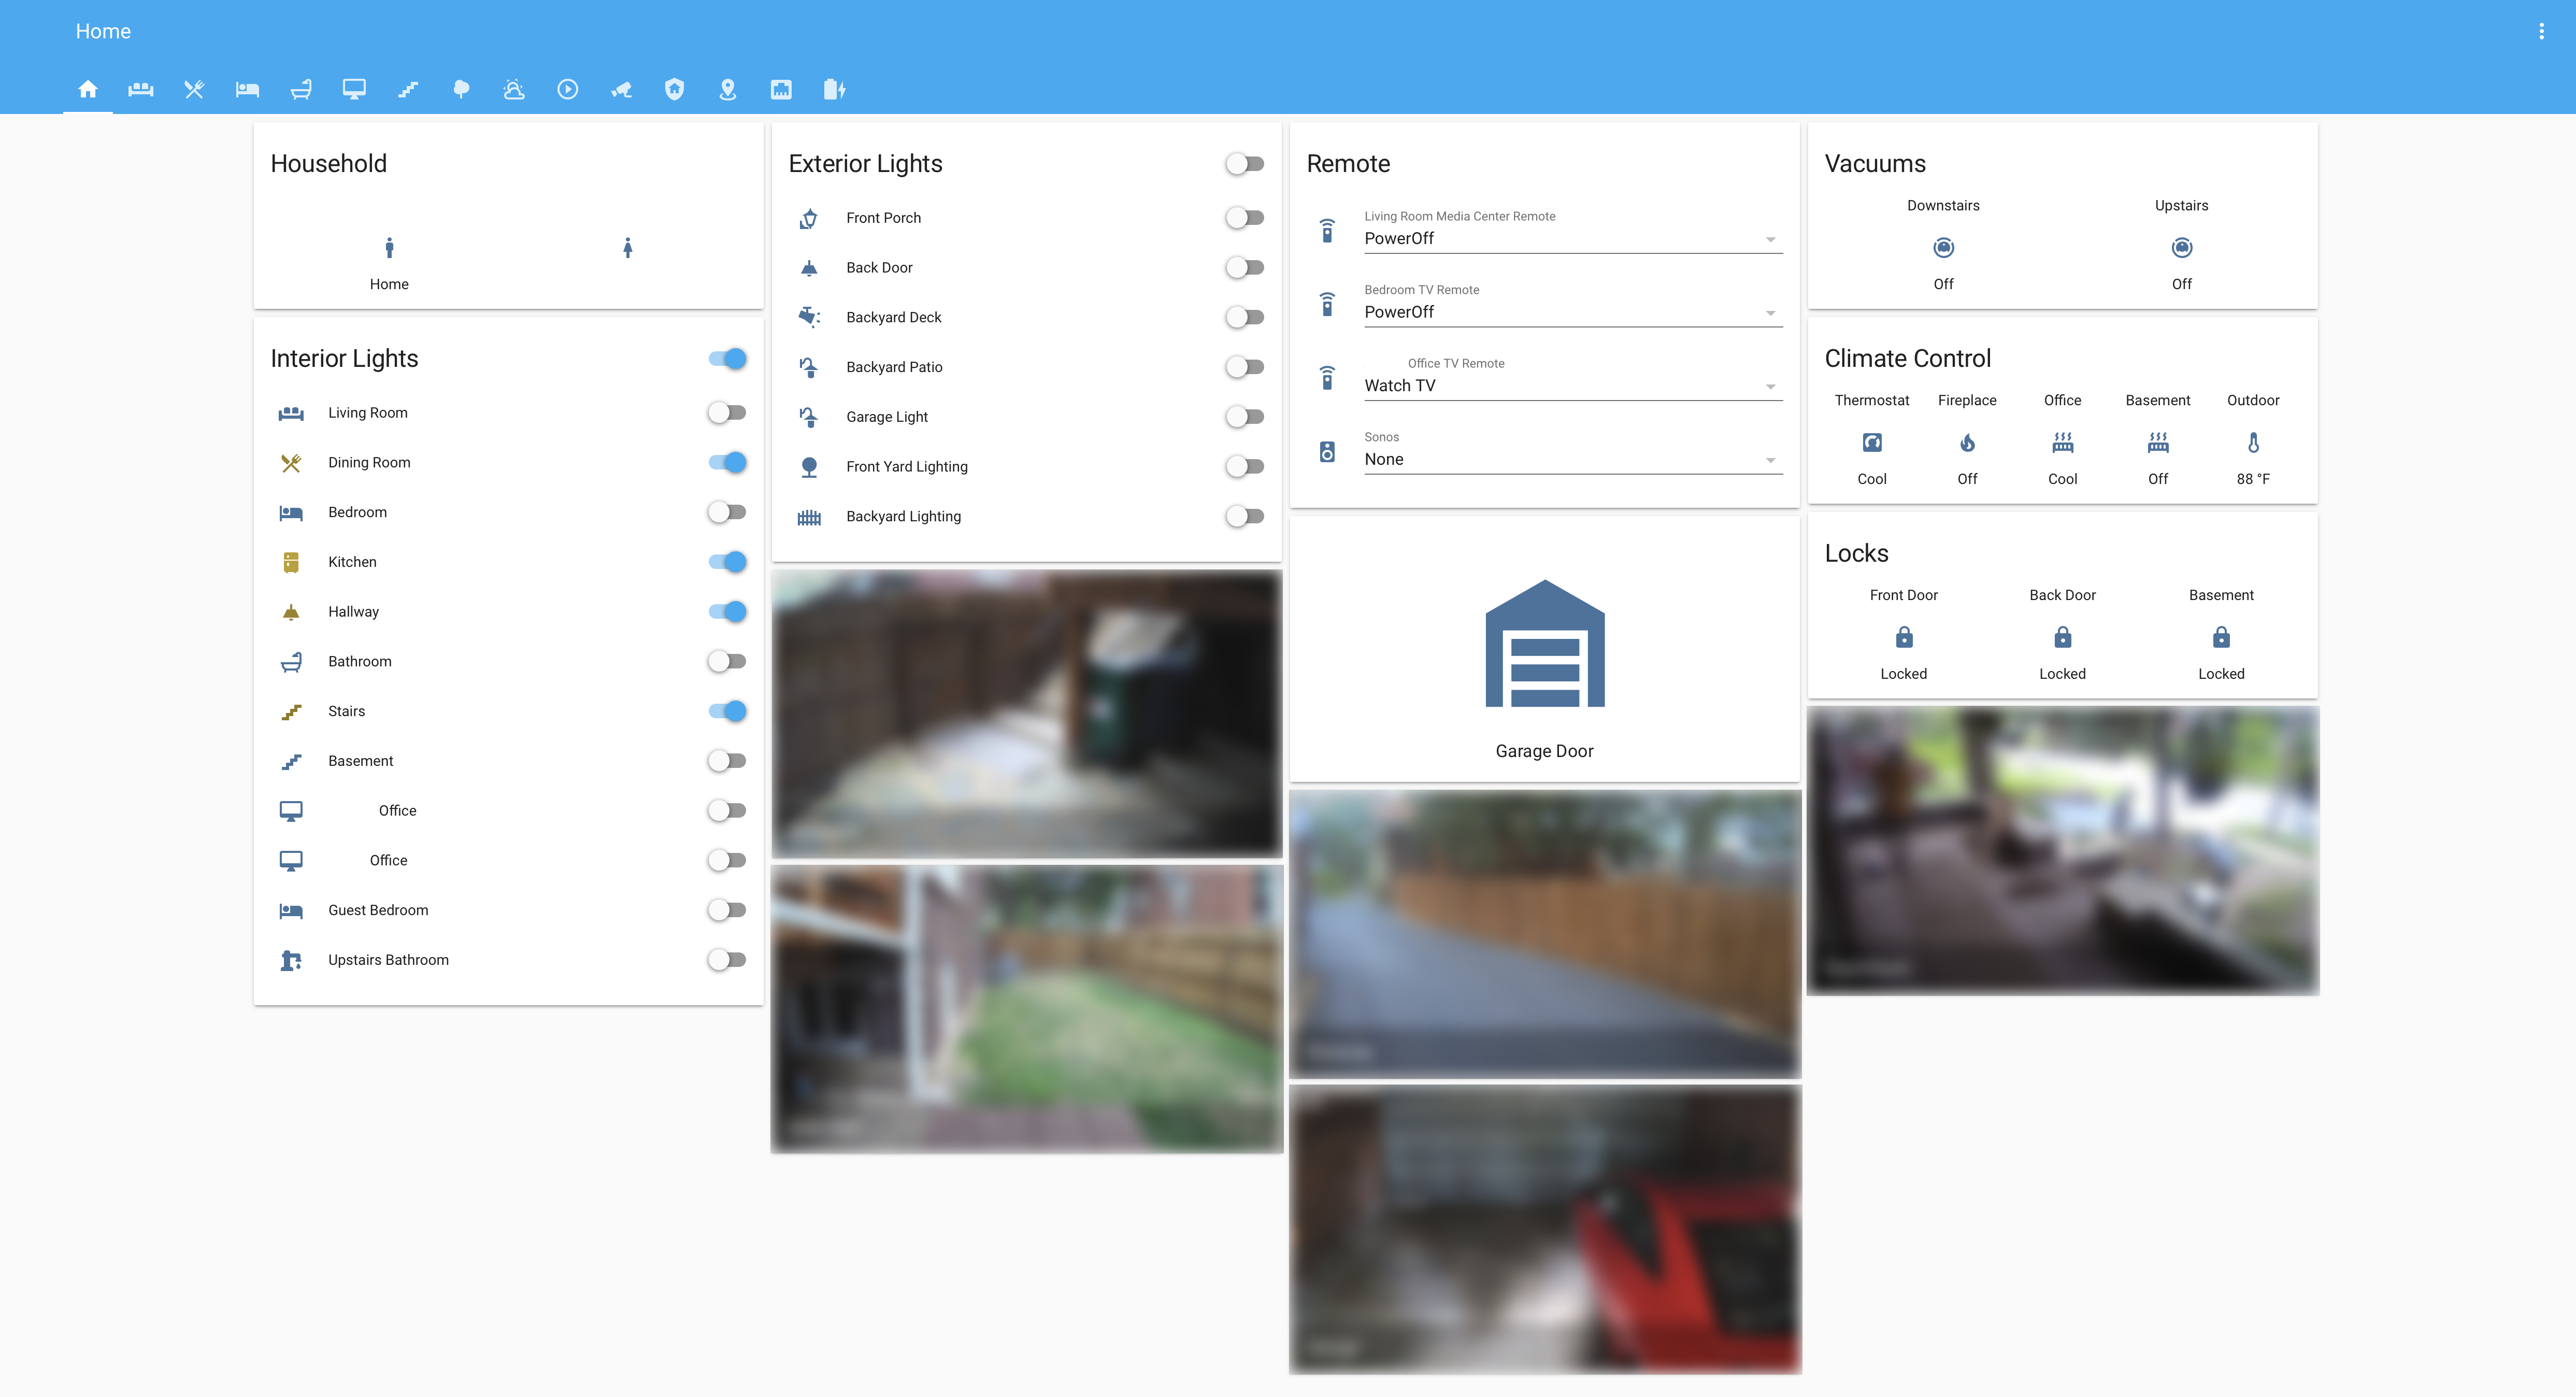Click the Upstairs vacuum Off status

click(x=2181, y=284)
